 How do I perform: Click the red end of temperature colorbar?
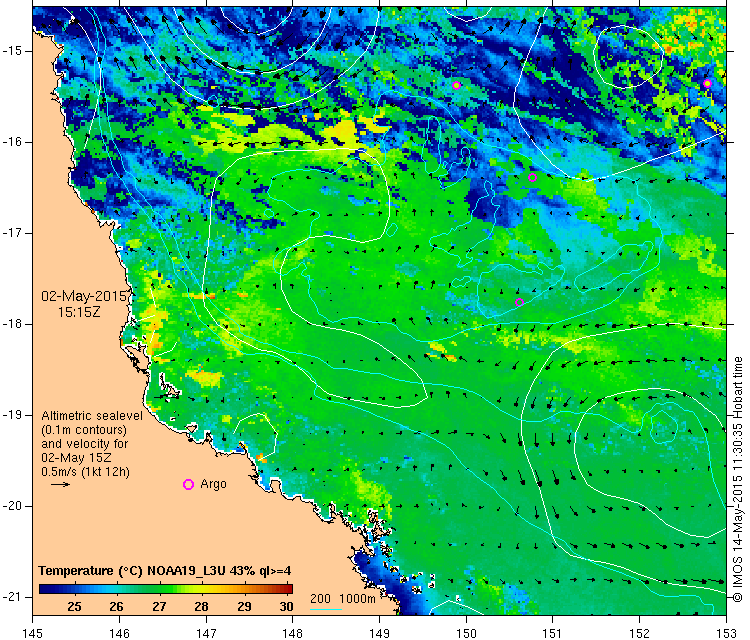287,589
